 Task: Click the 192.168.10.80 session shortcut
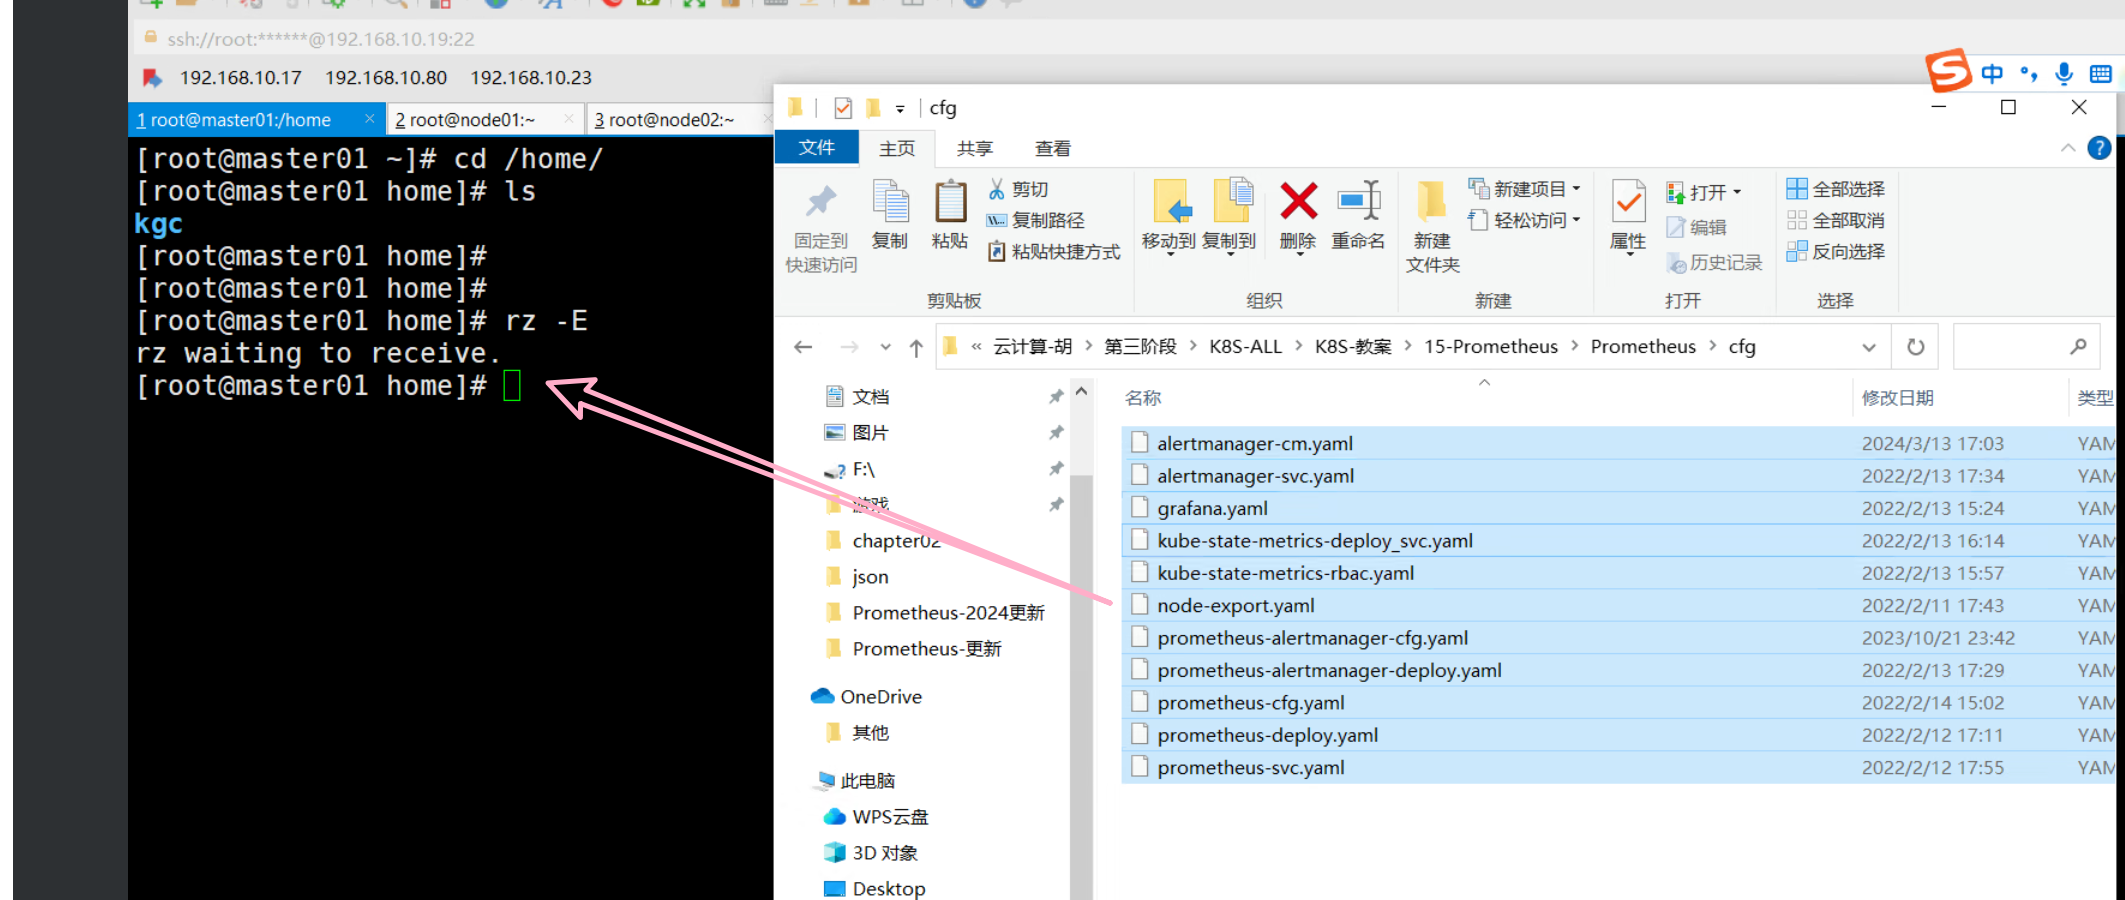click(x=386, y=77)
